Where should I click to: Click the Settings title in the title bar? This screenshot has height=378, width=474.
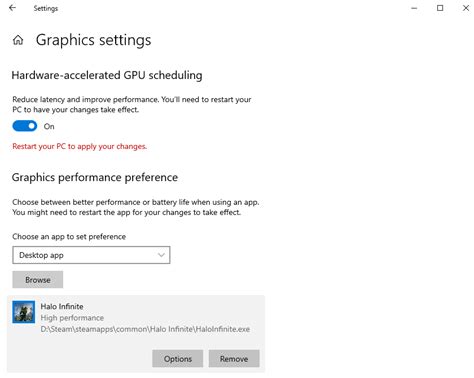(46, 8)
